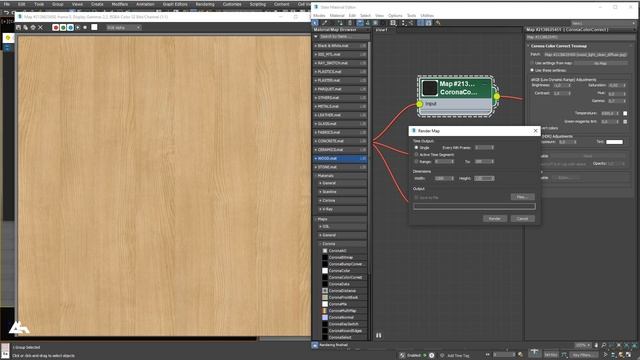Toggle the blue channel in frame buffer
640x360 pixels.
(71, 27)
